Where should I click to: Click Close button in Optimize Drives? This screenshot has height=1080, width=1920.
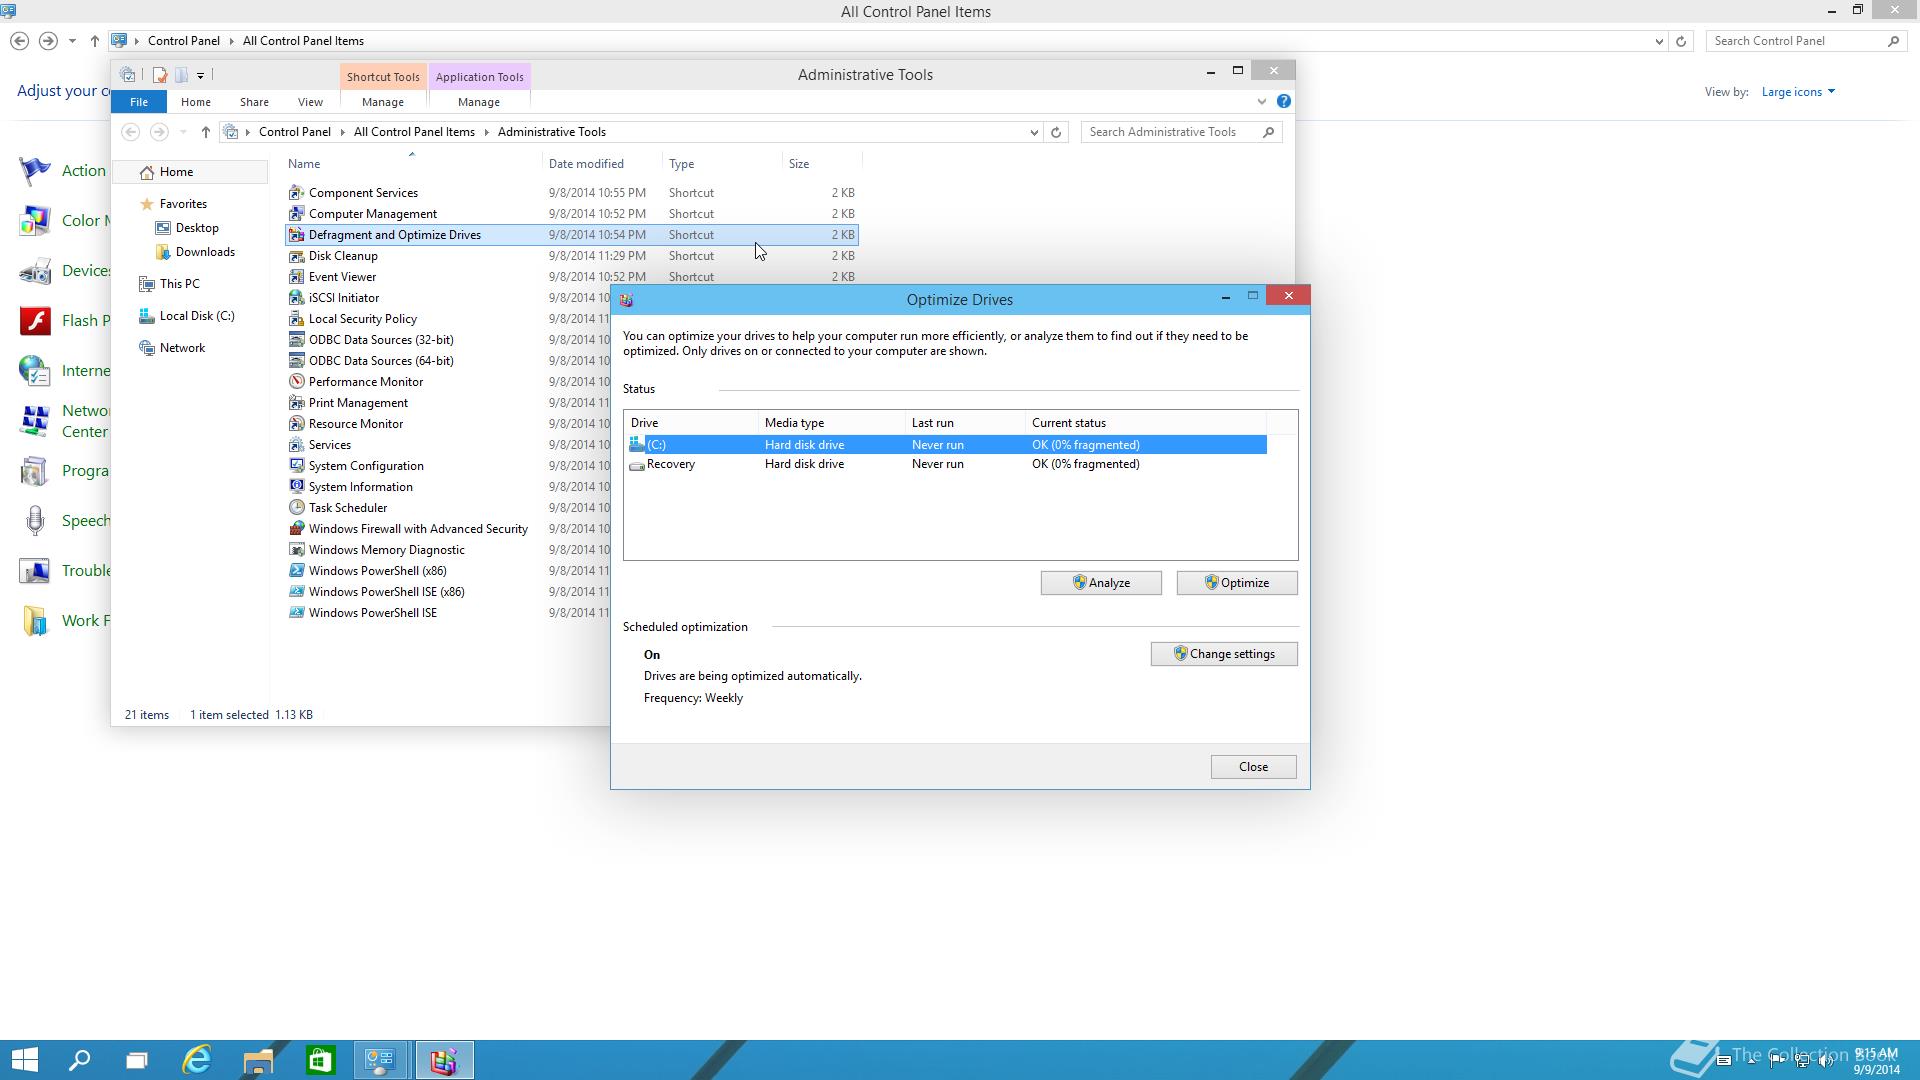[x=1253, y=767]
